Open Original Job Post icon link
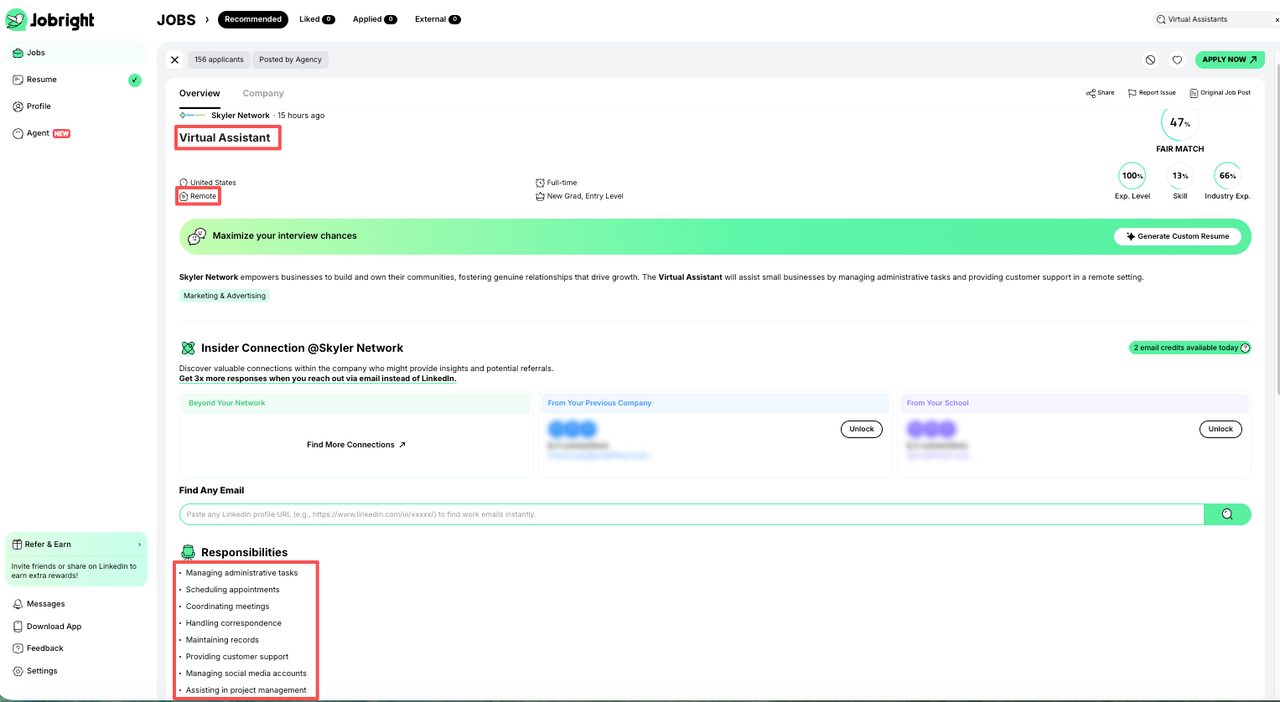 pyautogui.click(x=1194, y=93)
